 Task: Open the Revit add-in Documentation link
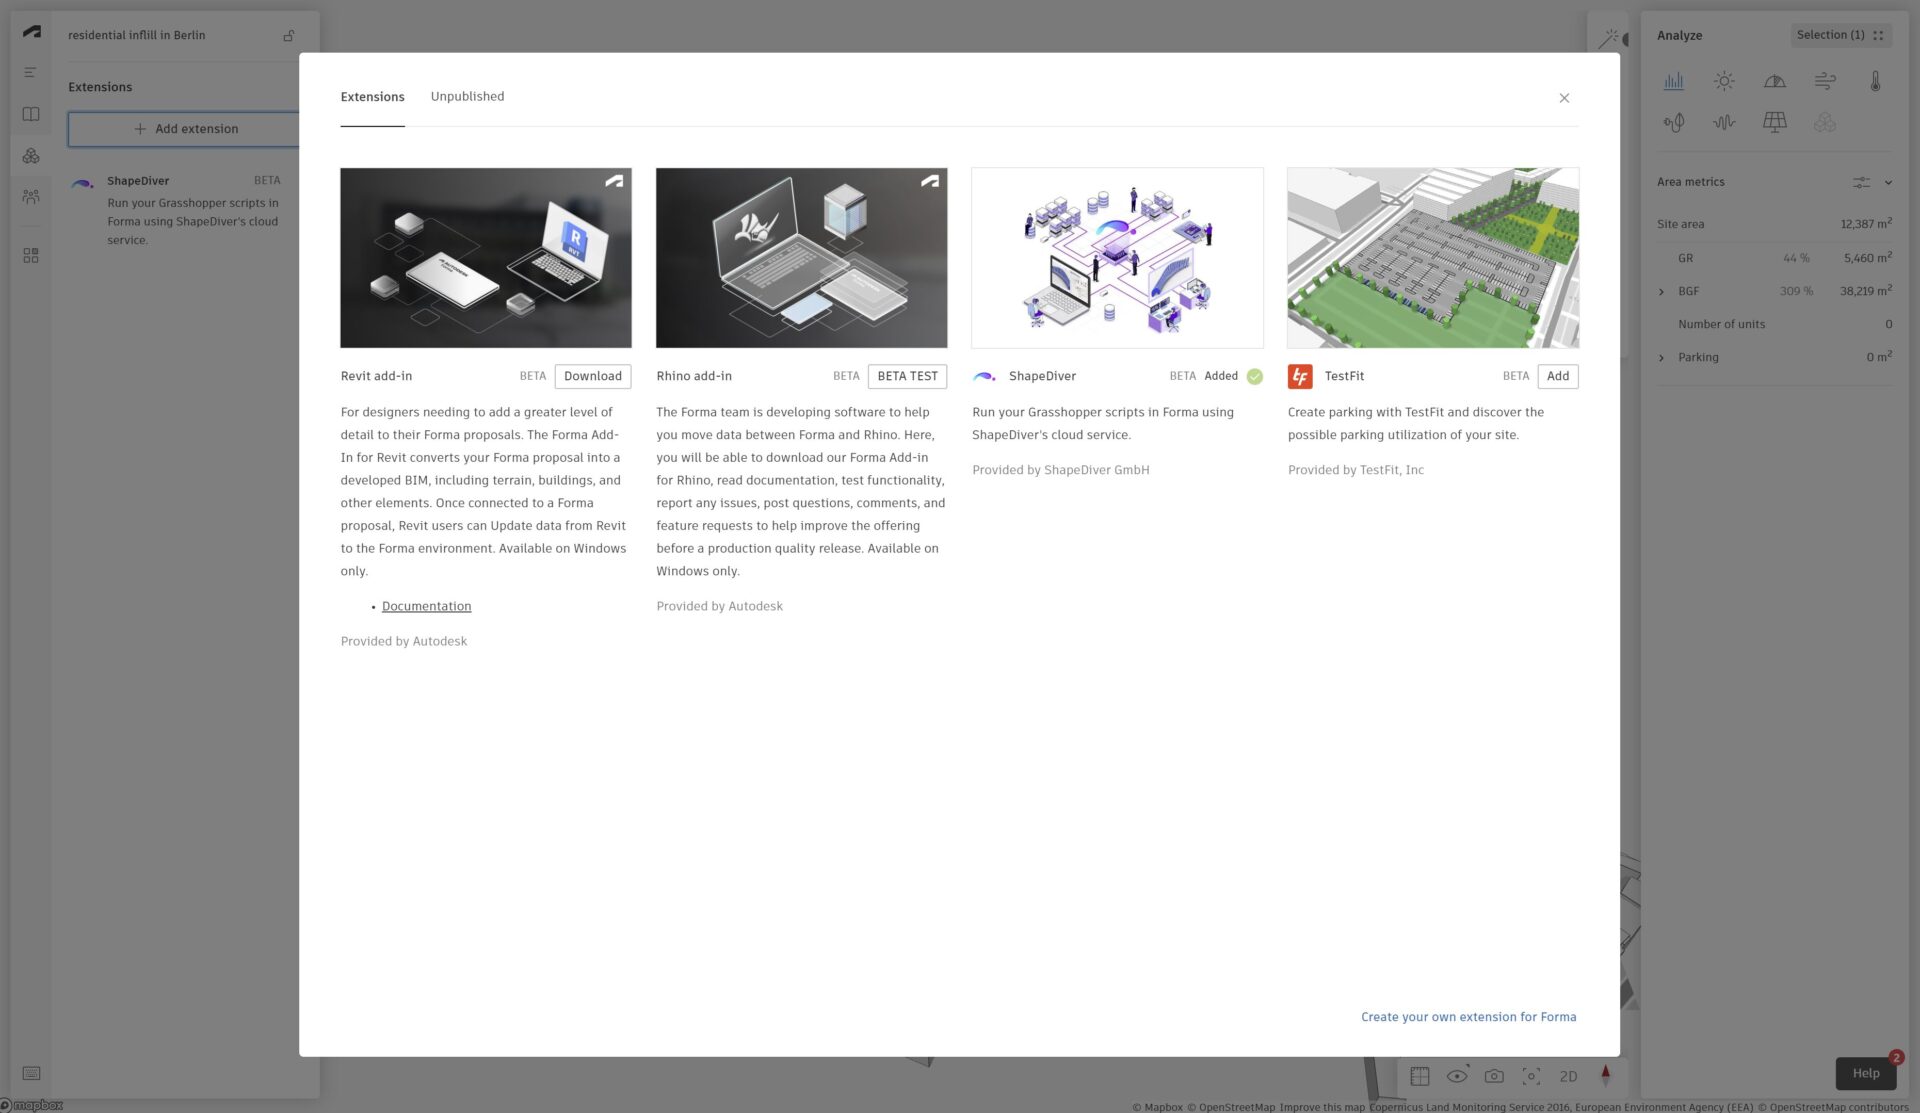tap(426, 606)
